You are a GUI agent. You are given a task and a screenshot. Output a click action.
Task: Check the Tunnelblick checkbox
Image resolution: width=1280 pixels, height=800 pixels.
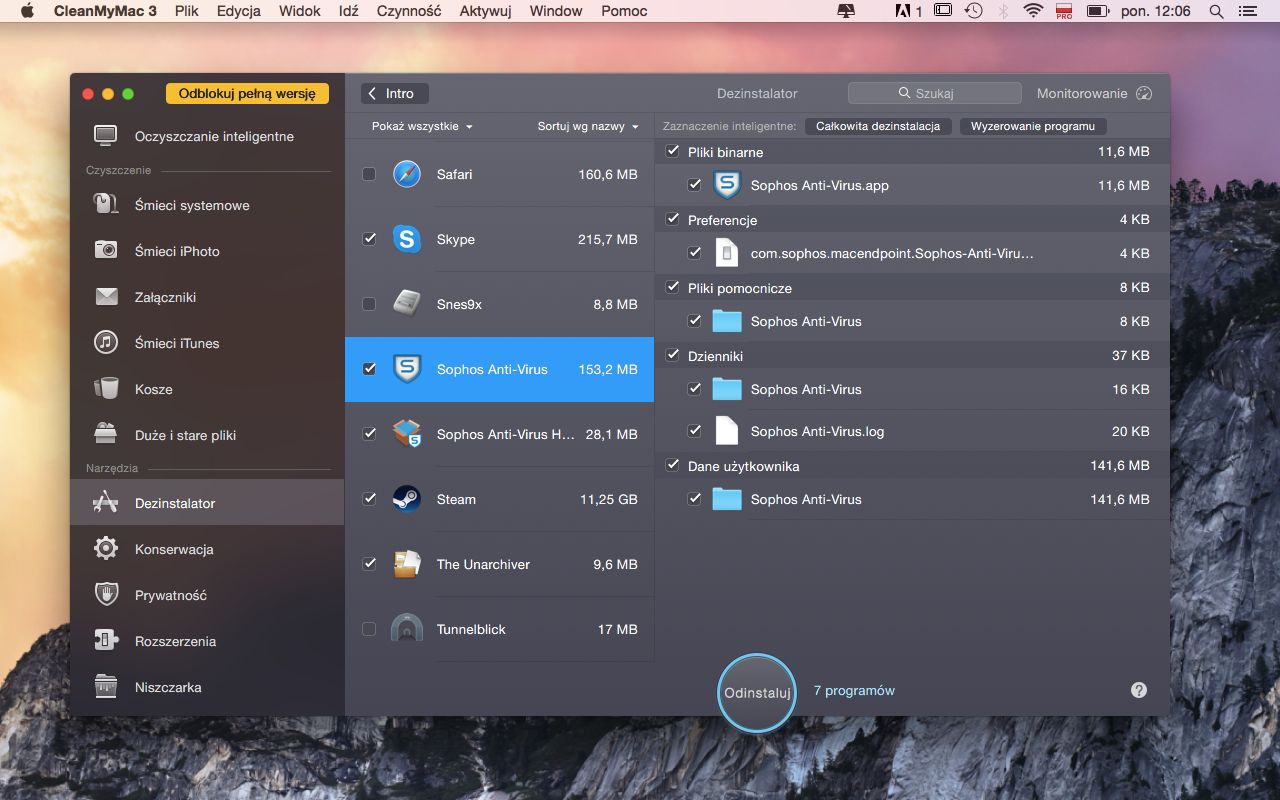coord(369,629)
